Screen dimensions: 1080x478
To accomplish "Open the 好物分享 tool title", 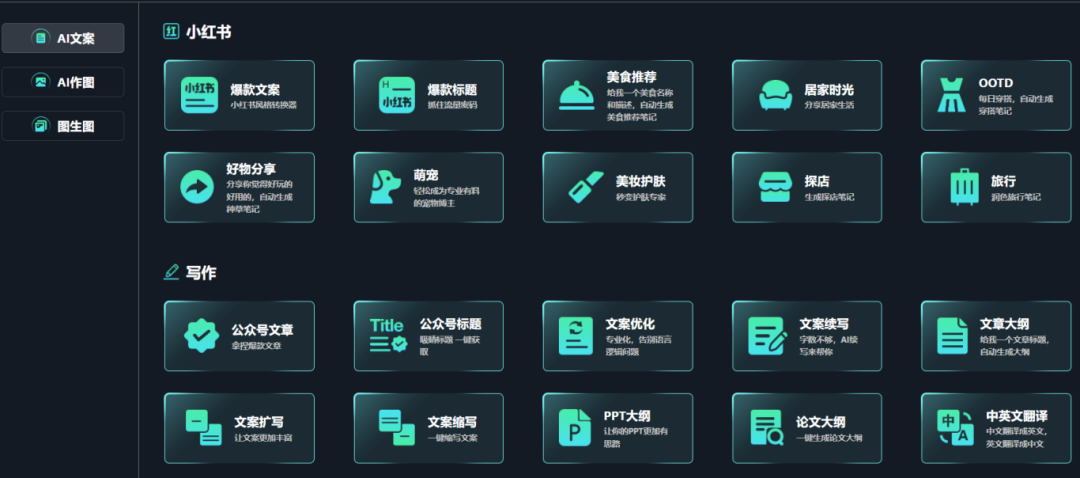I will (x=251, y=169).
